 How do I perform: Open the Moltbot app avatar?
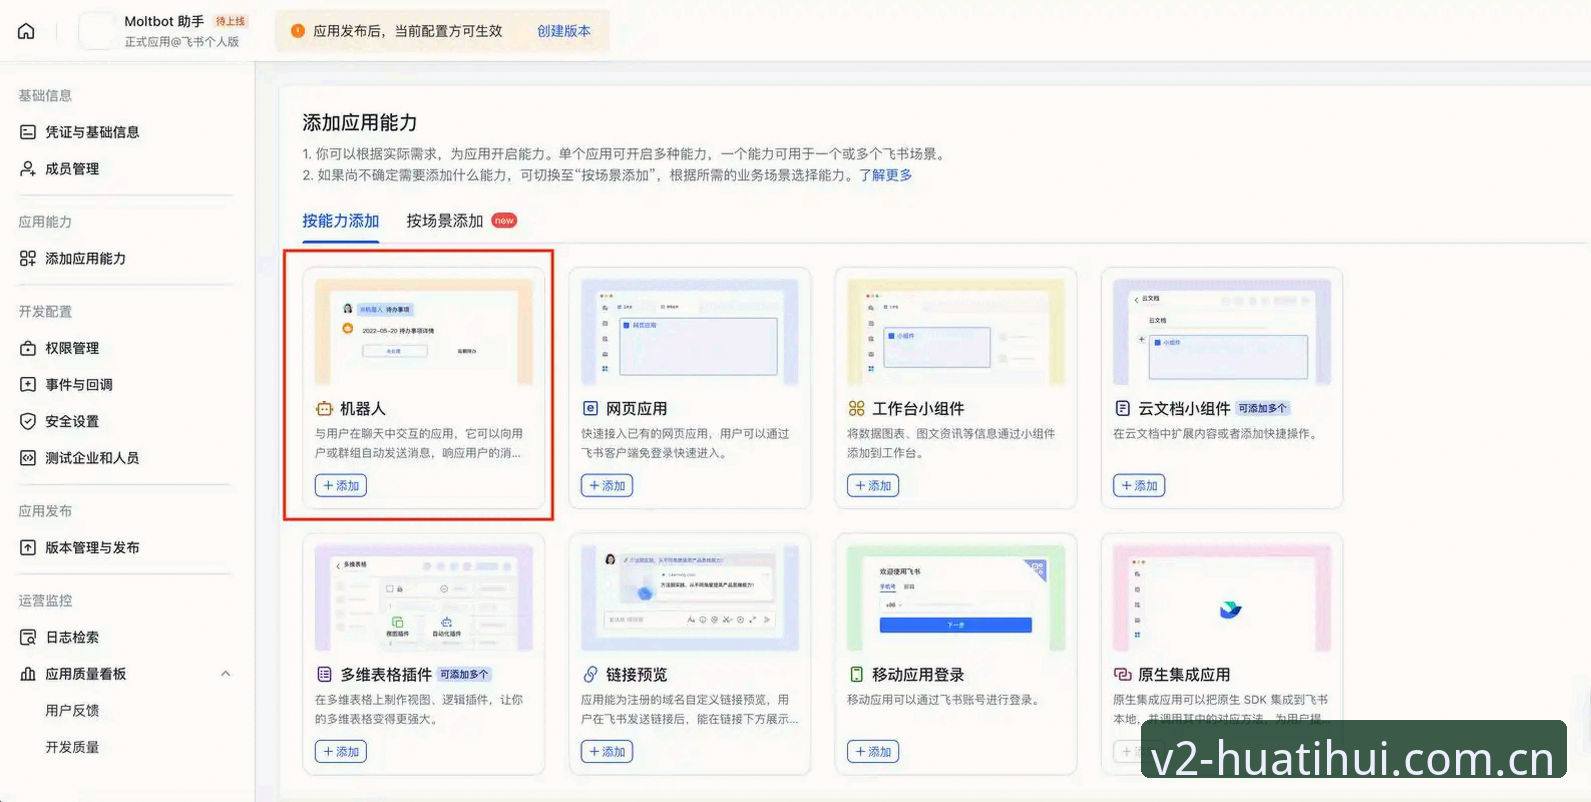[97, 31]
